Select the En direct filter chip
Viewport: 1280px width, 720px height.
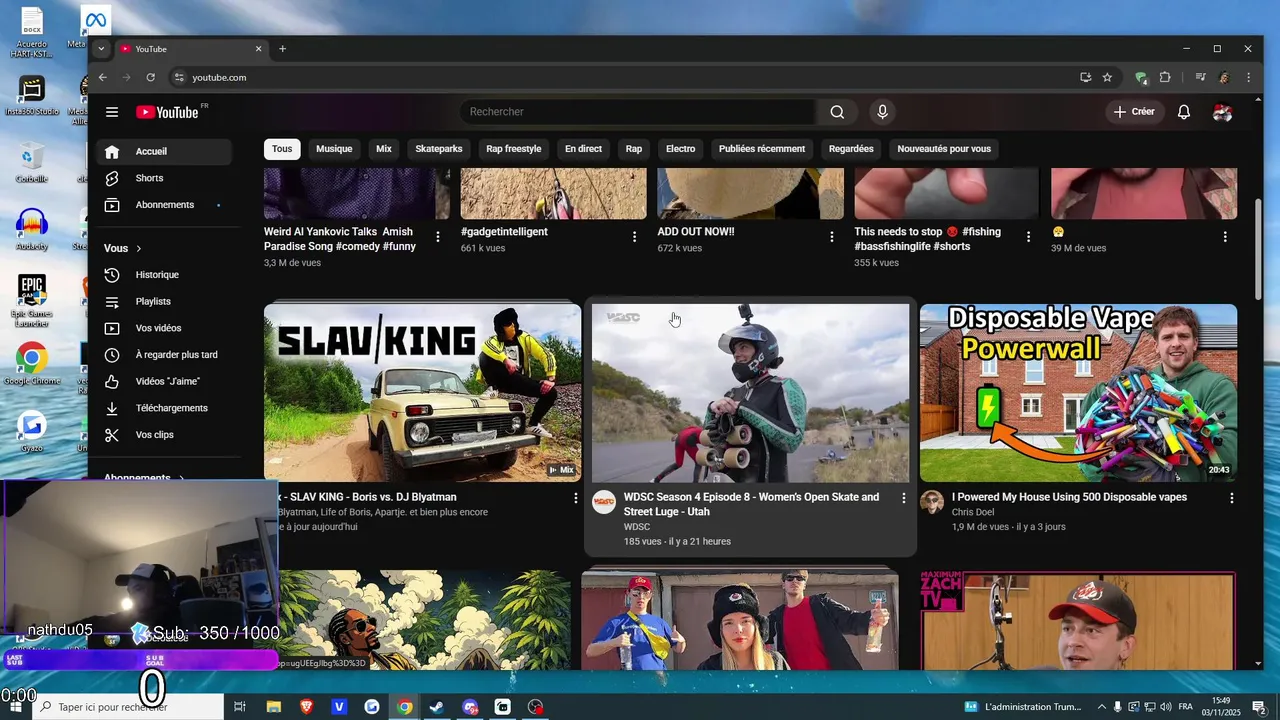tap(583, 149)
